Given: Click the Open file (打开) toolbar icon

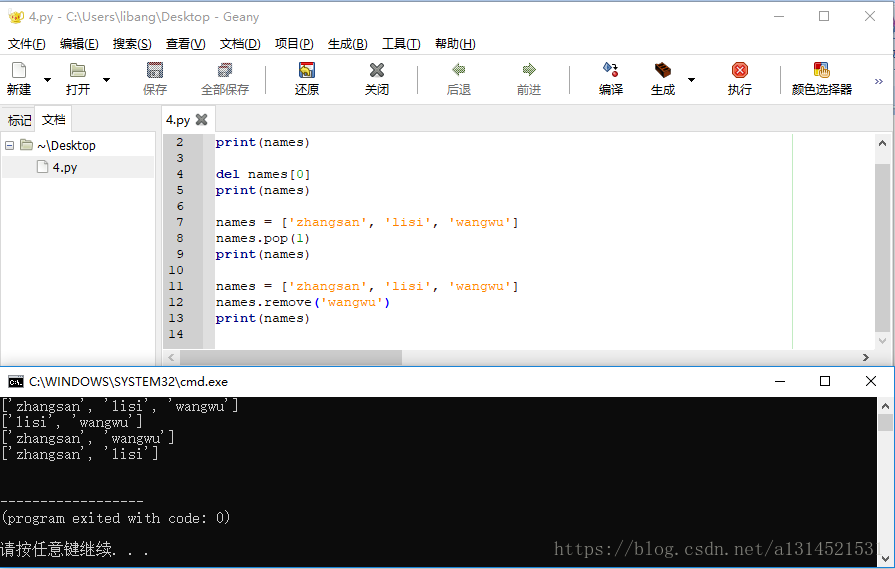Looking at the screenshot, I should 78,70.
